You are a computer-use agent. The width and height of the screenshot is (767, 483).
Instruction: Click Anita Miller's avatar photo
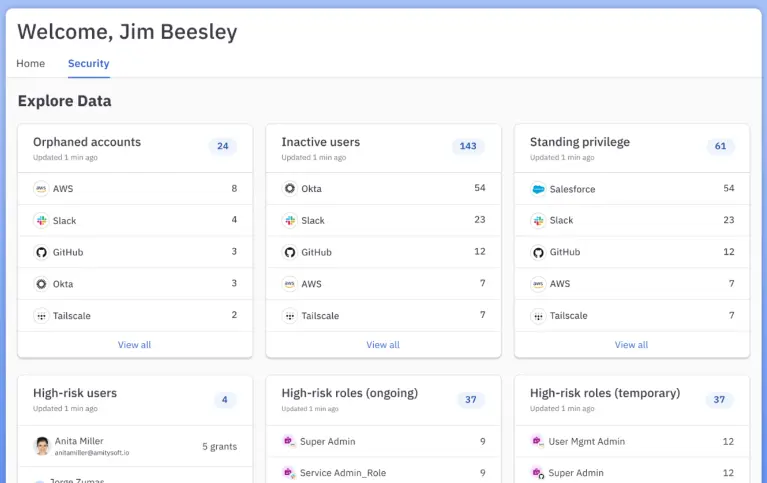click(42, 446)
